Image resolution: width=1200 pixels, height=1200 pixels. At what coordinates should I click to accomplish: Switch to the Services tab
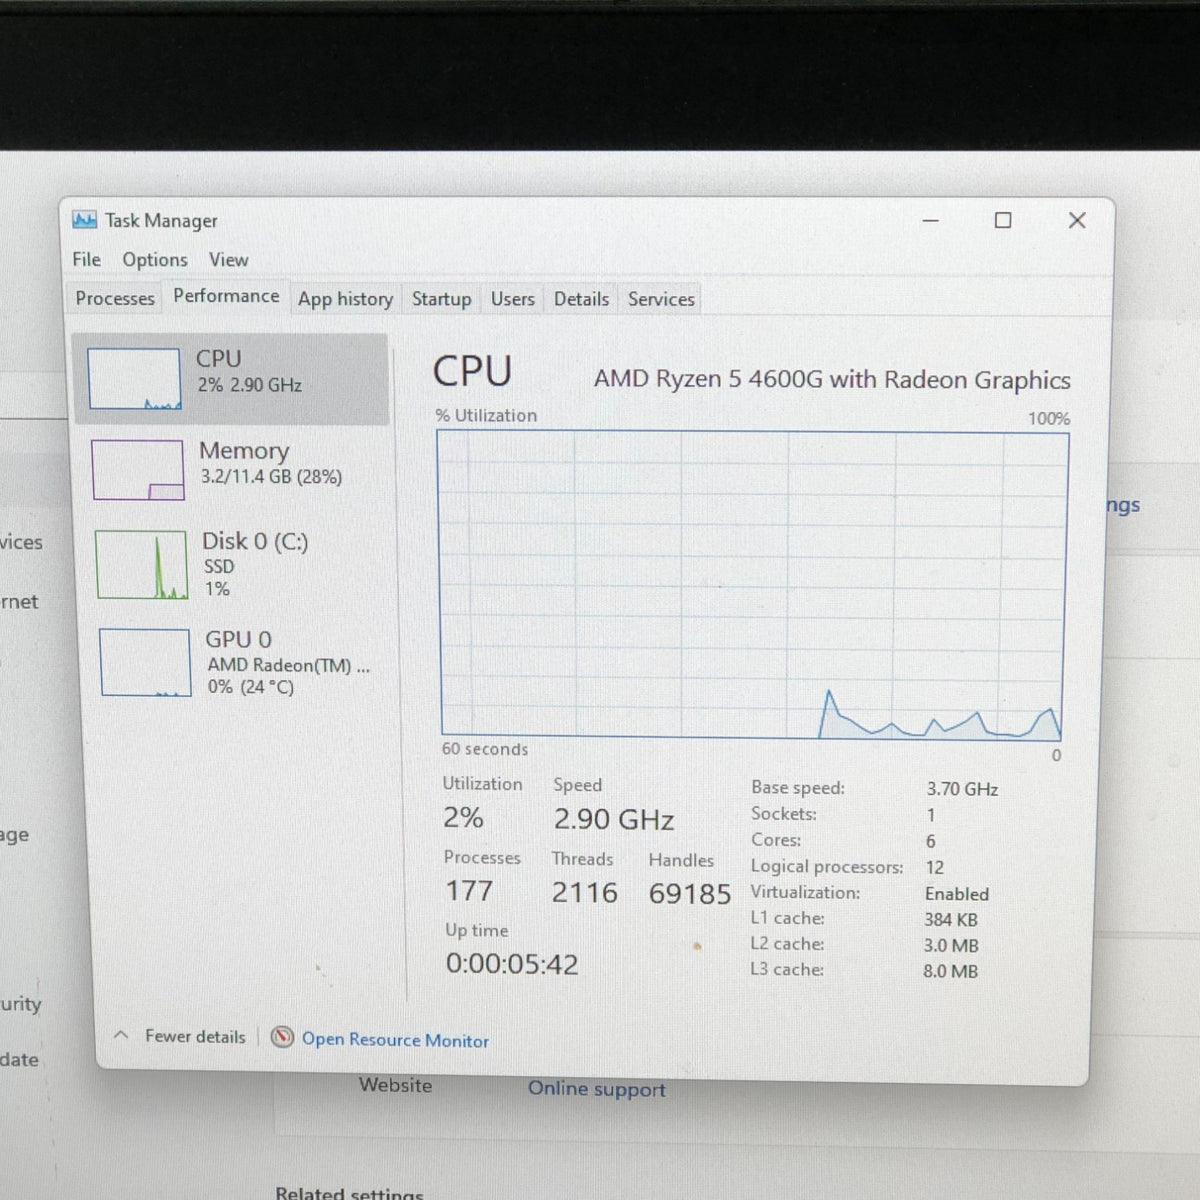click(661, 299)
